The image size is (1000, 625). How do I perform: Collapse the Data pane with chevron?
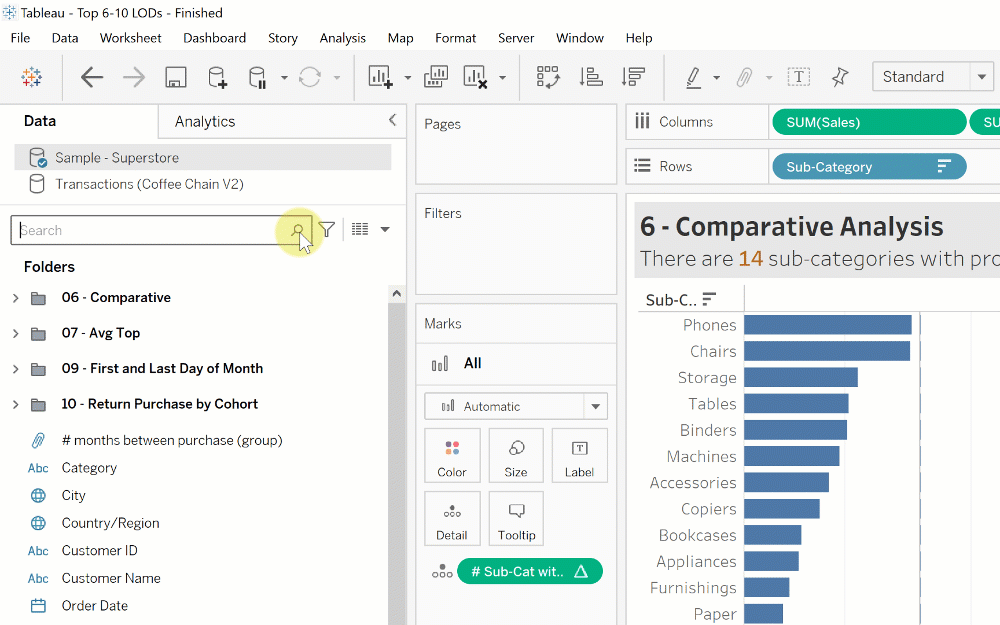pyautogui.click(x=392, y=120)
